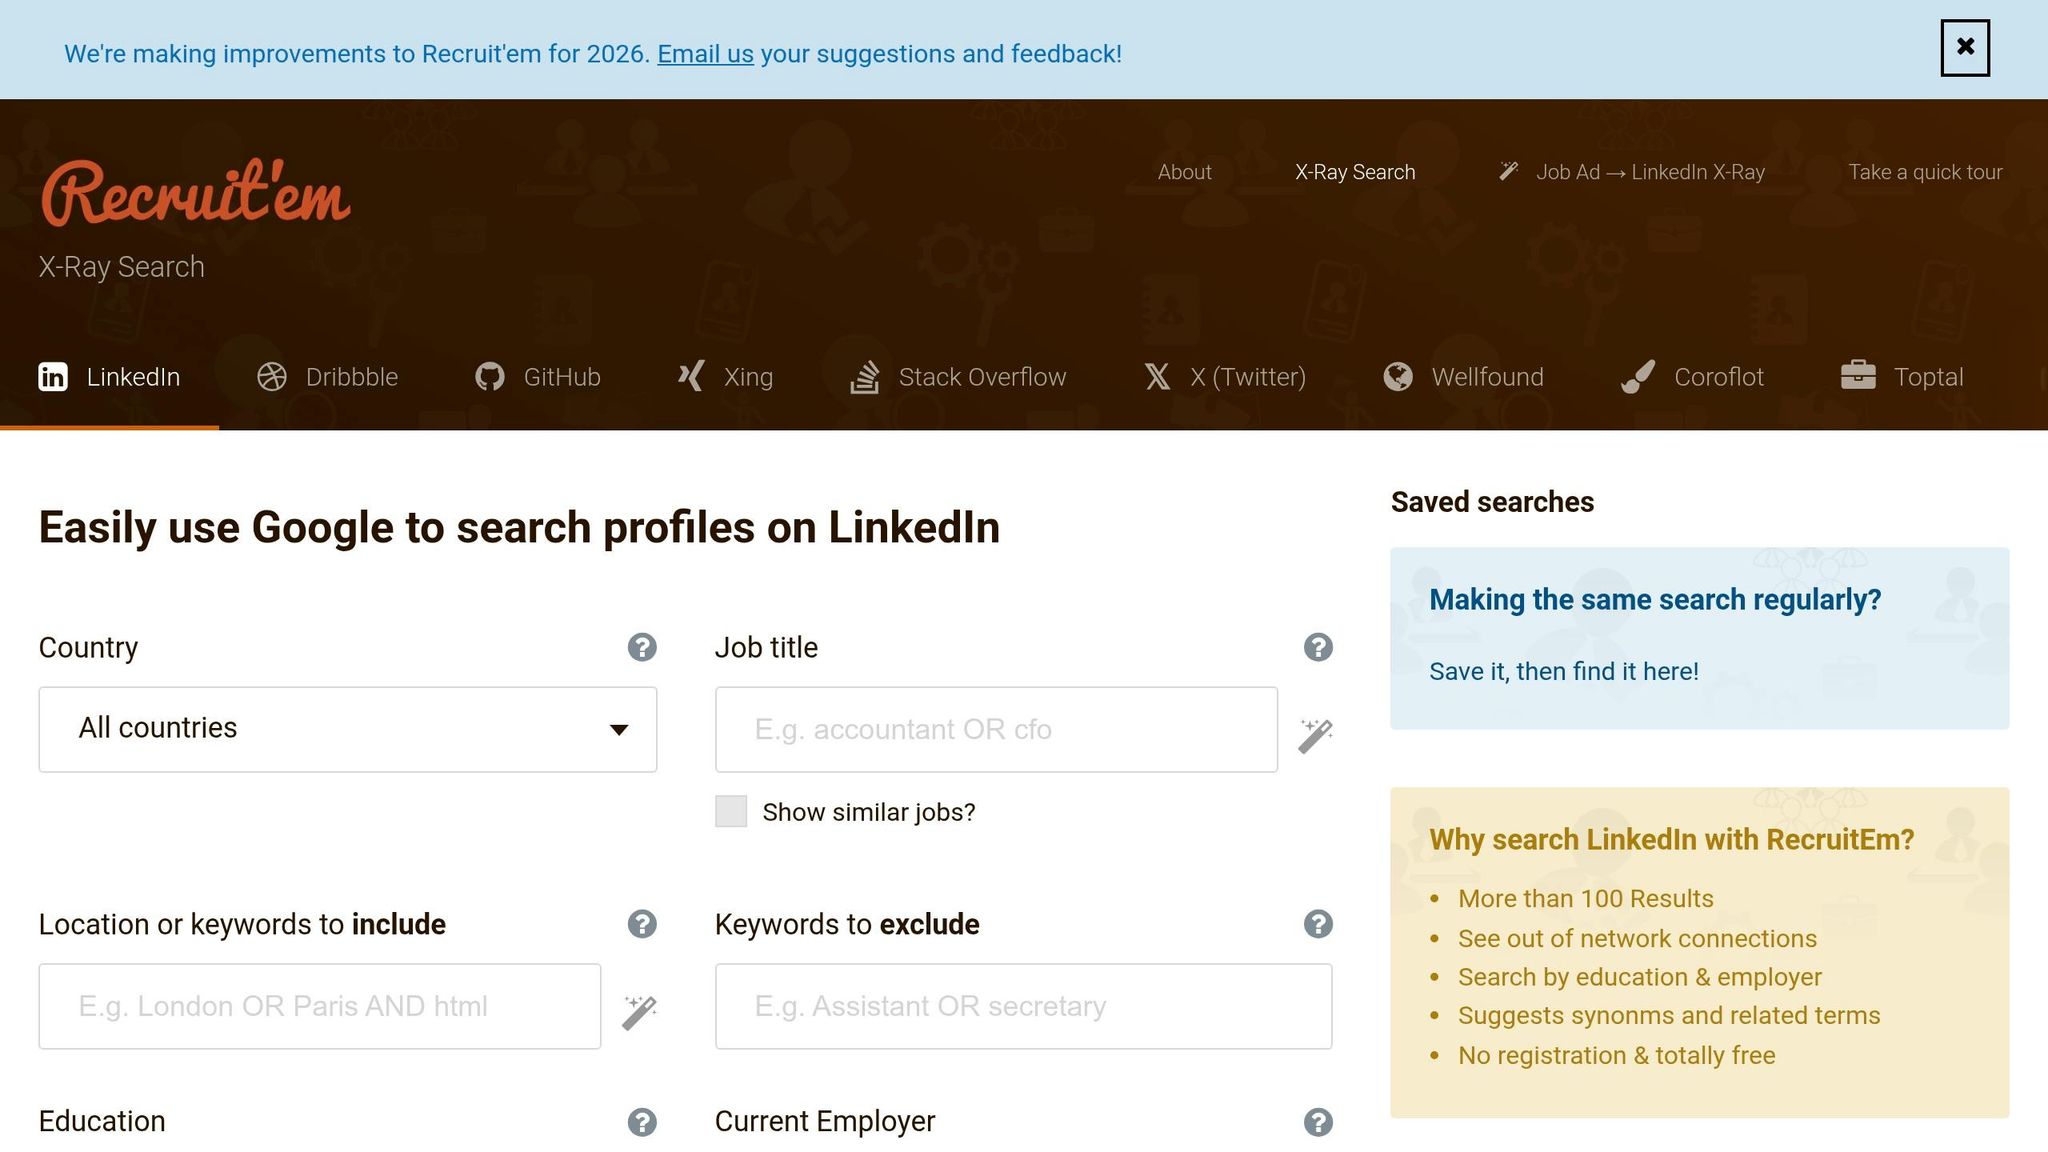
Task: Open the Current Employer help question mark
Action: pyautogui.click(x=1318, y=1122)
